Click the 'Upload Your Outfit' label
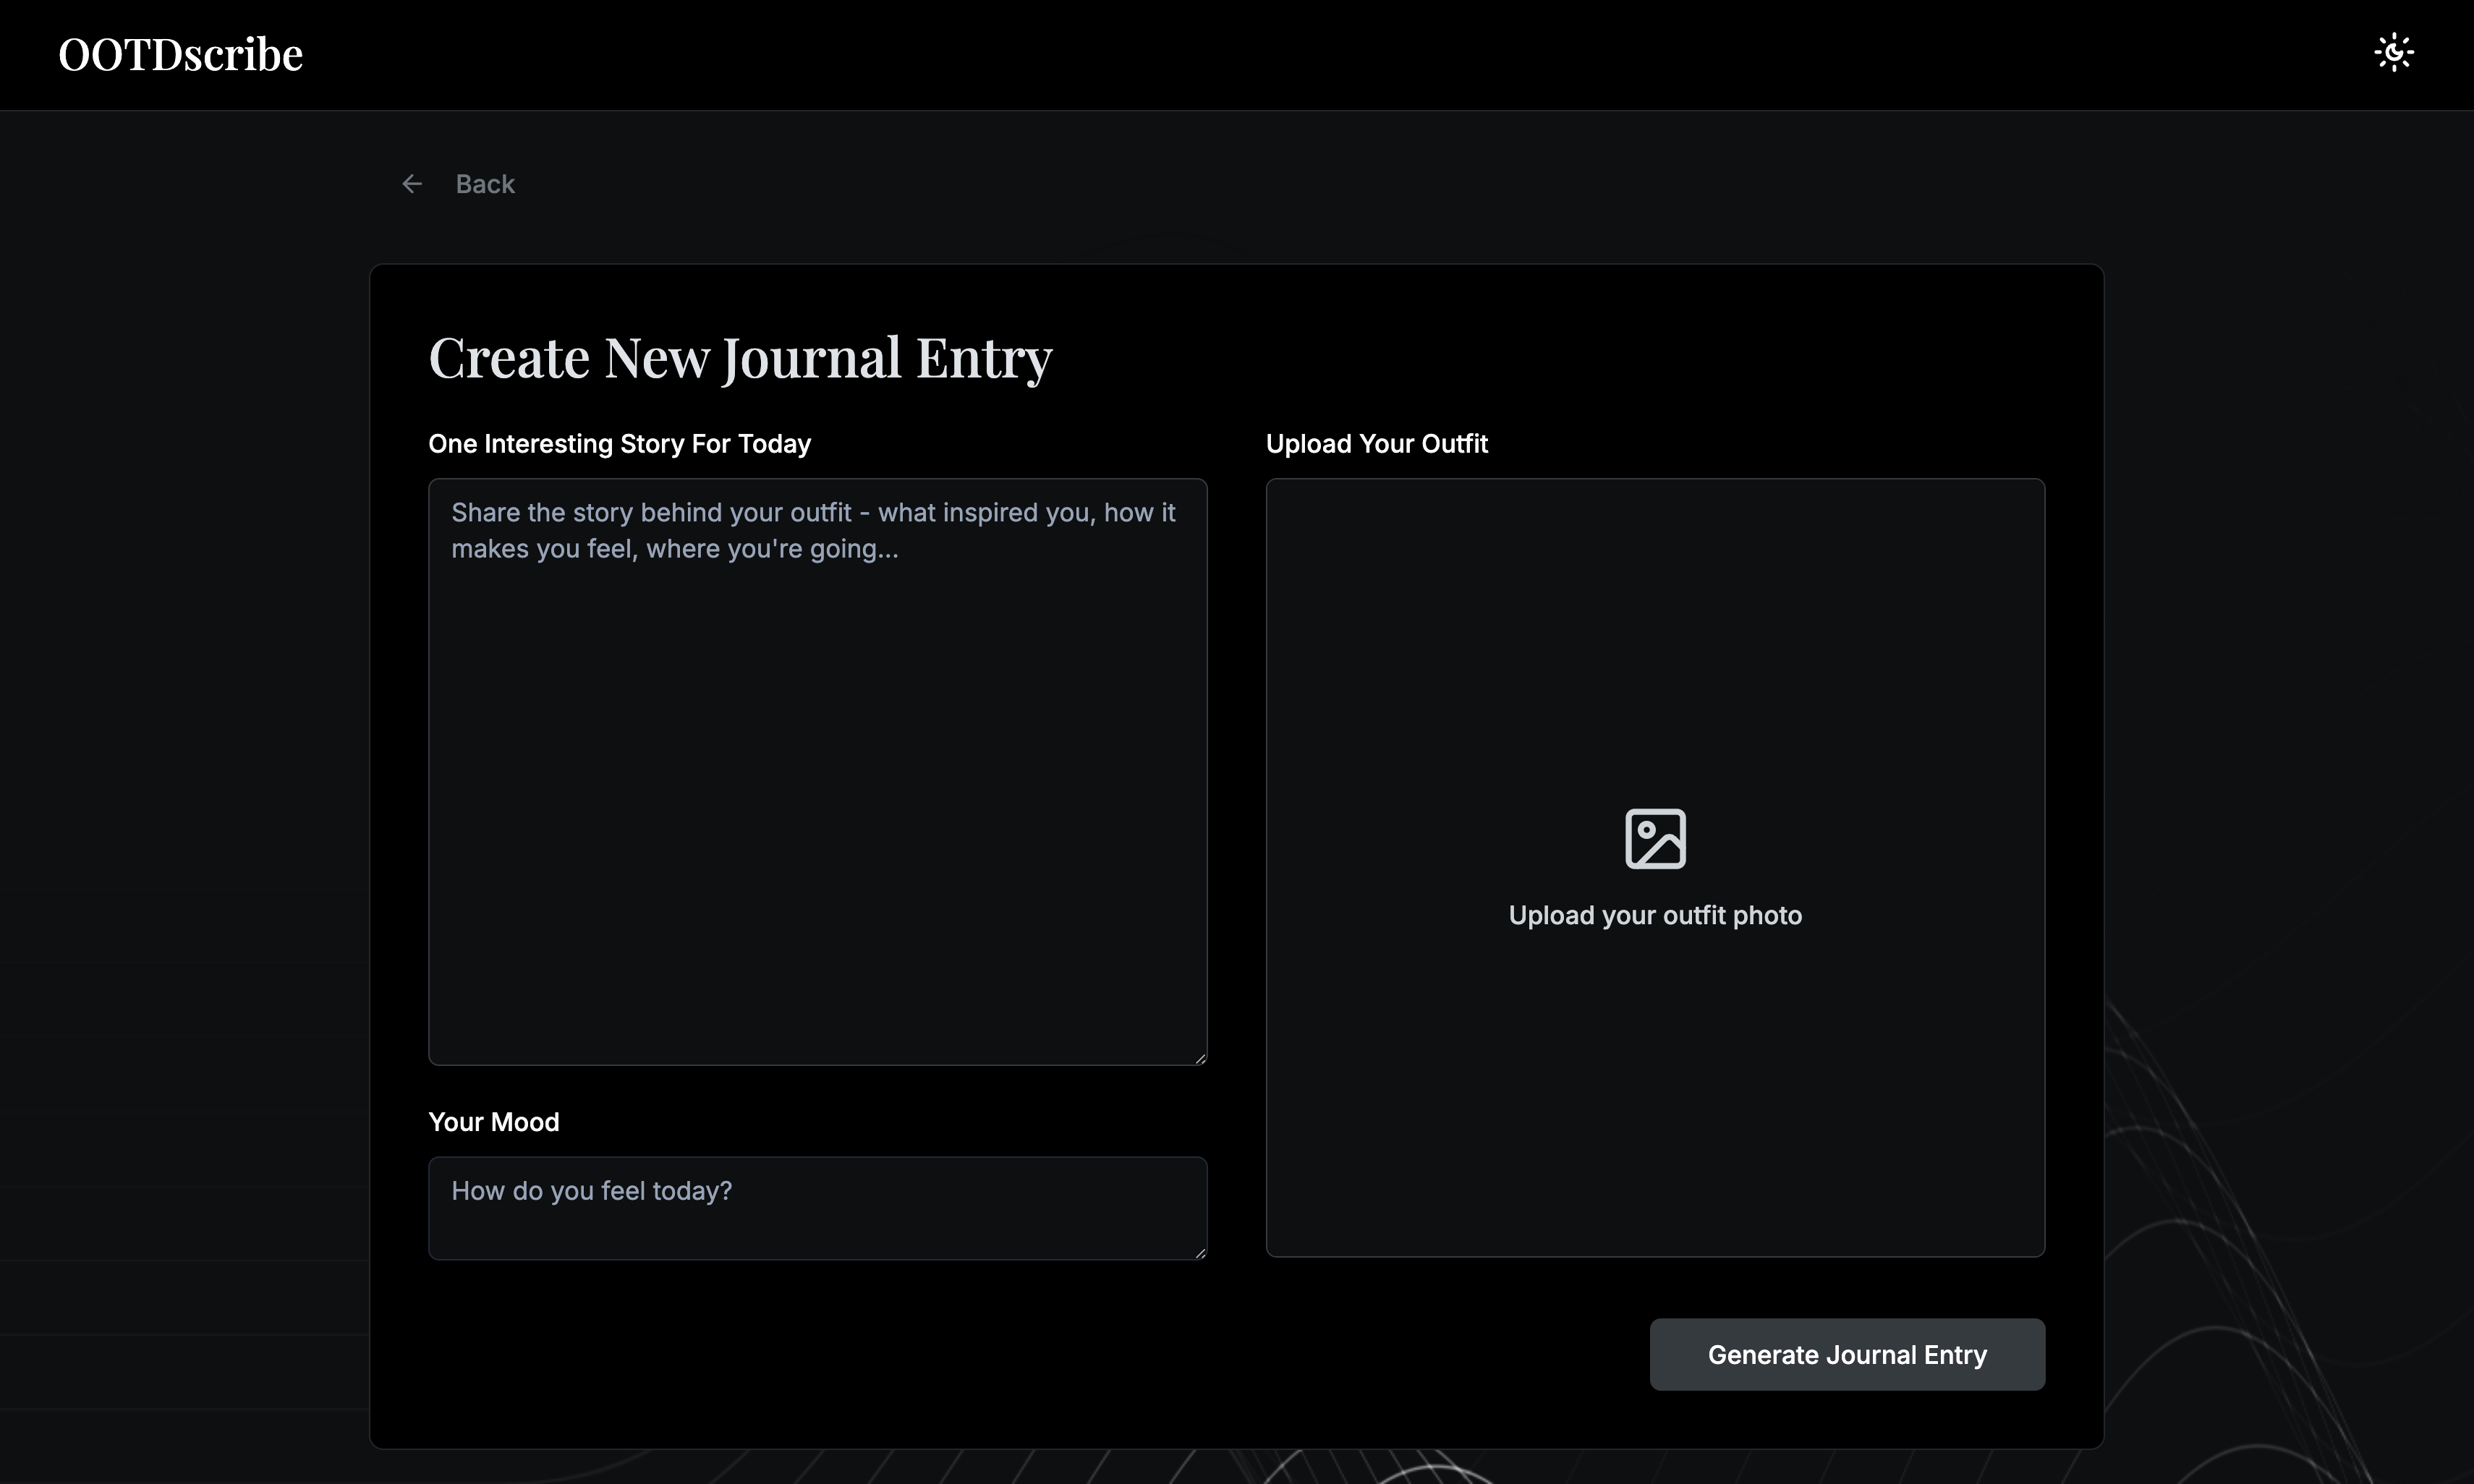 pyautogui.click(x=1376, y=444)
